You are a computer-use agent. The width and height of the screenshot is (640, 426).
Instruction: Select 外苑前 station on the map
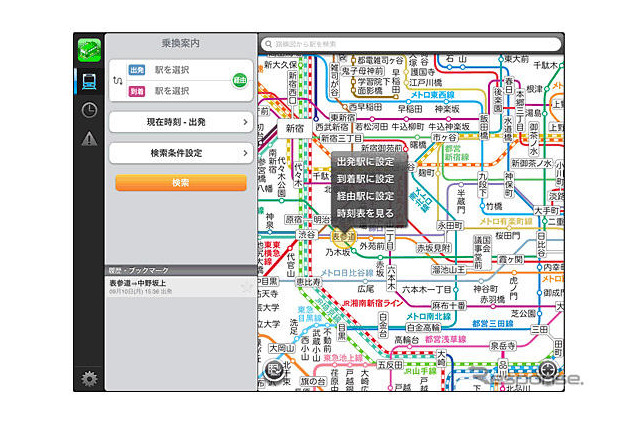(x=372, y=246)
